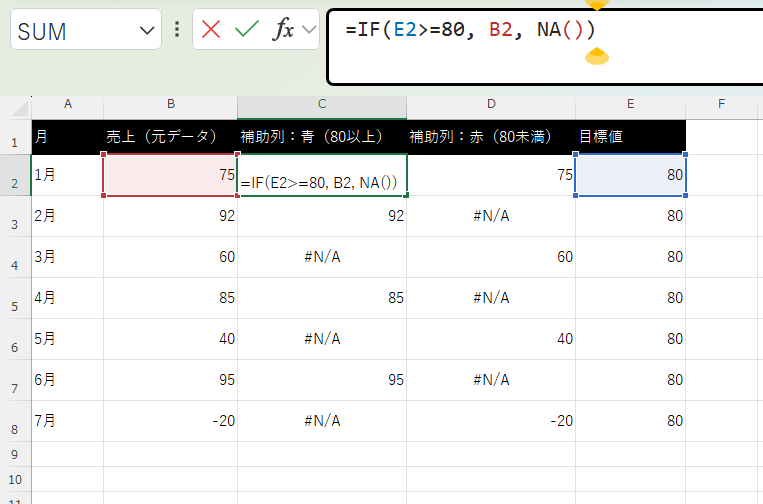Click cell D8 containing -20
The image size is (763, 504).
tap(491, 421)
